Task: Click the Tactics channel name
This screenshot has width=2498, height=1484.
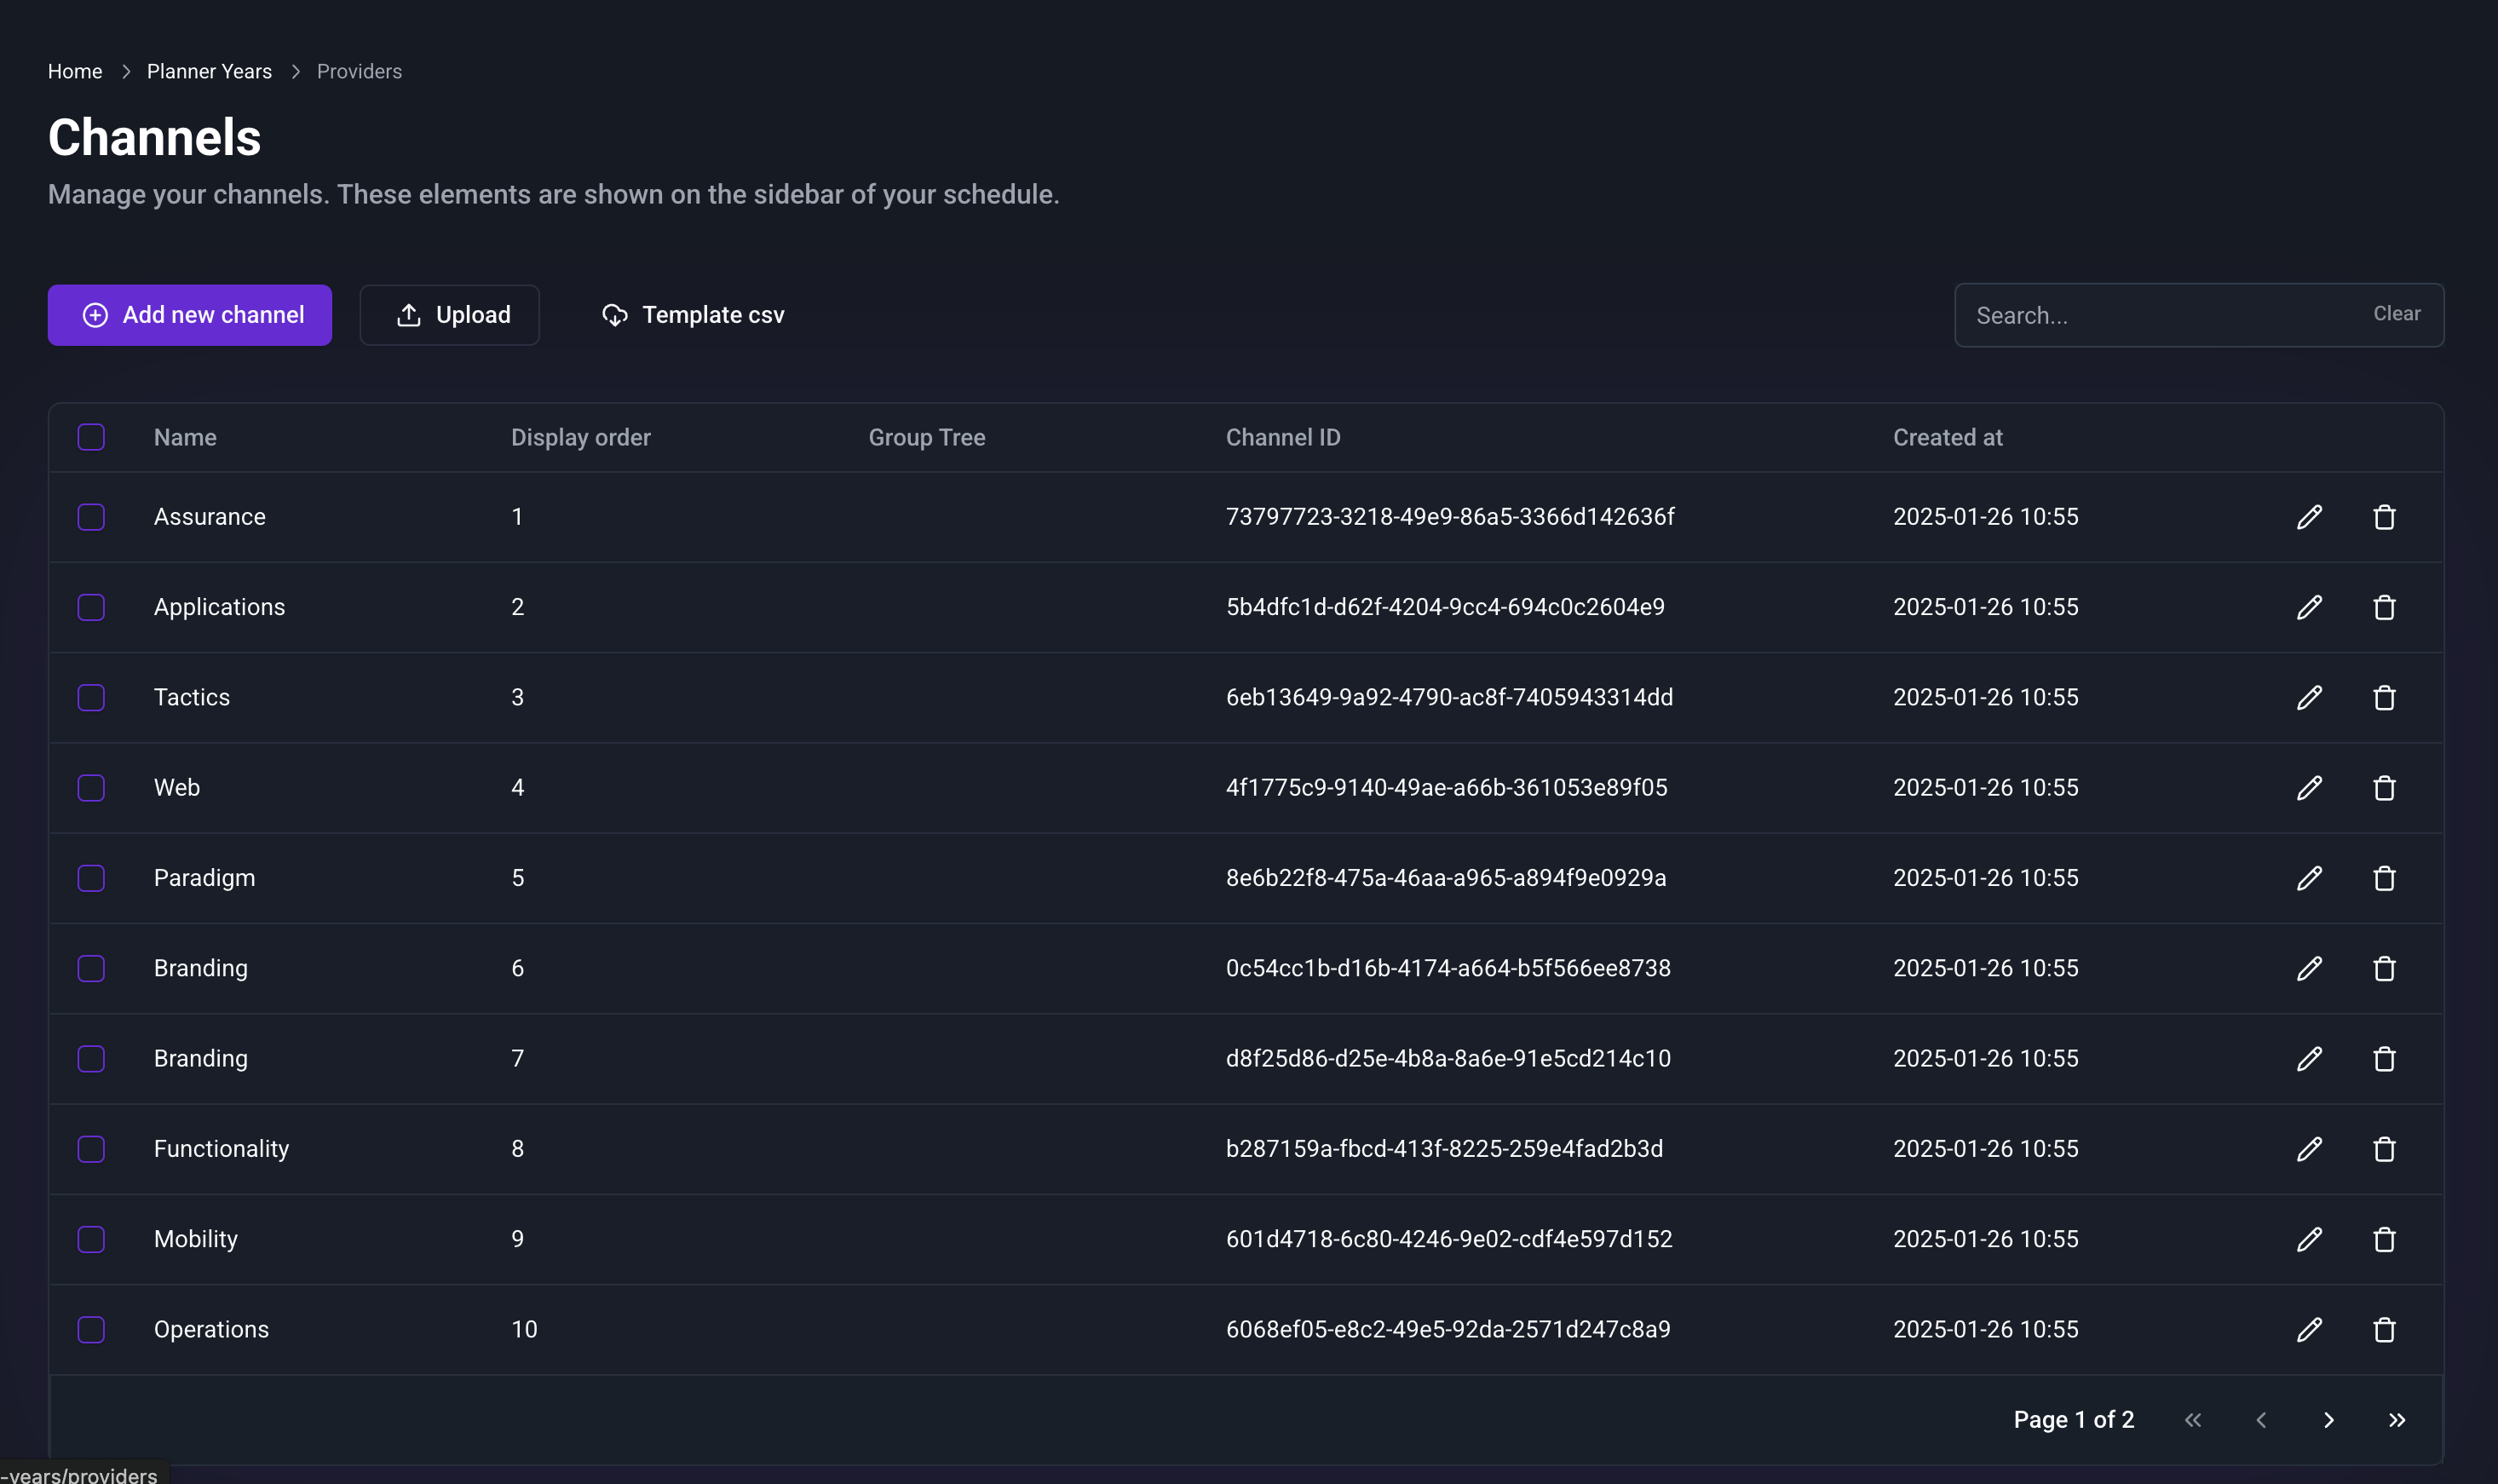Action: tap(192, 697)
